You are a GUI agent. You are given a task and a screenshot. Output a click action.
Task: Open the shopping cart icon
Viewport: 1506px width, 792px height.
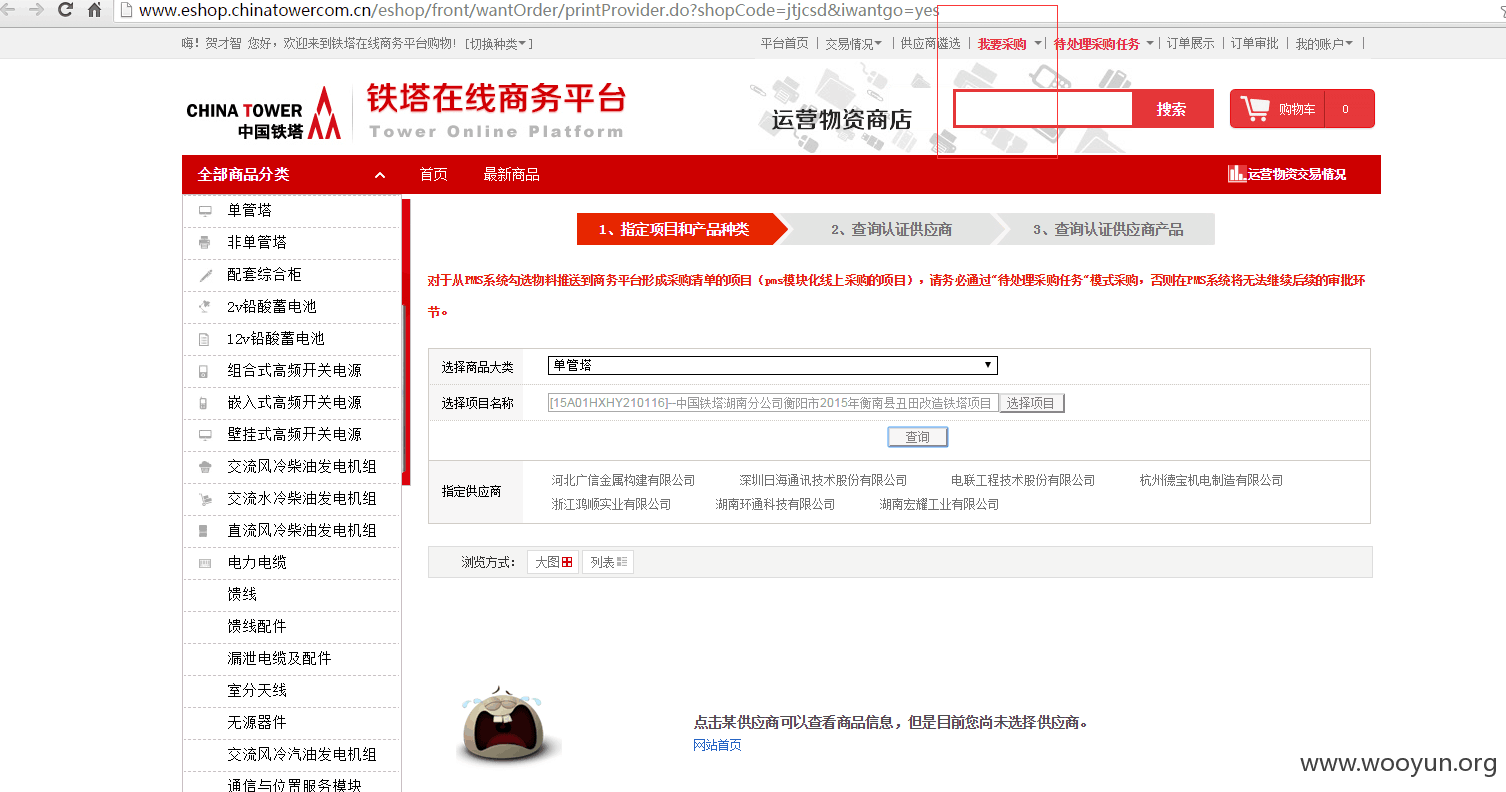click(1255, 108)
